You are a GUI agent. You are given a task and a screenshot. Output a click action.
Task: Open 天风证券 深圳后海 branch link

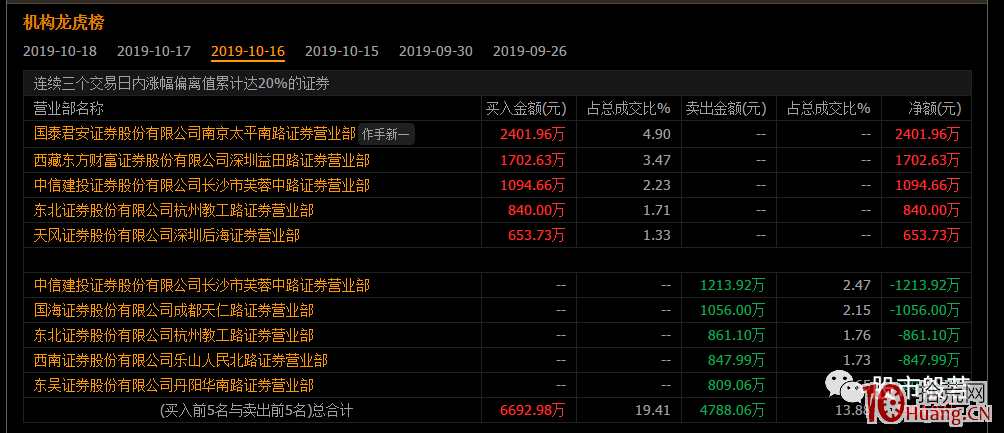166,236
